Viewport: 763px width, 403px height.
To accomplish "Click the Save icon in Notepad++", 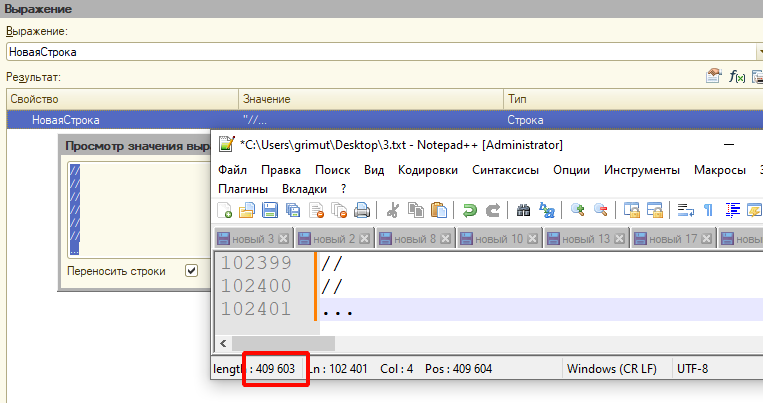I will pyautogui.click(x=270, y=210).
